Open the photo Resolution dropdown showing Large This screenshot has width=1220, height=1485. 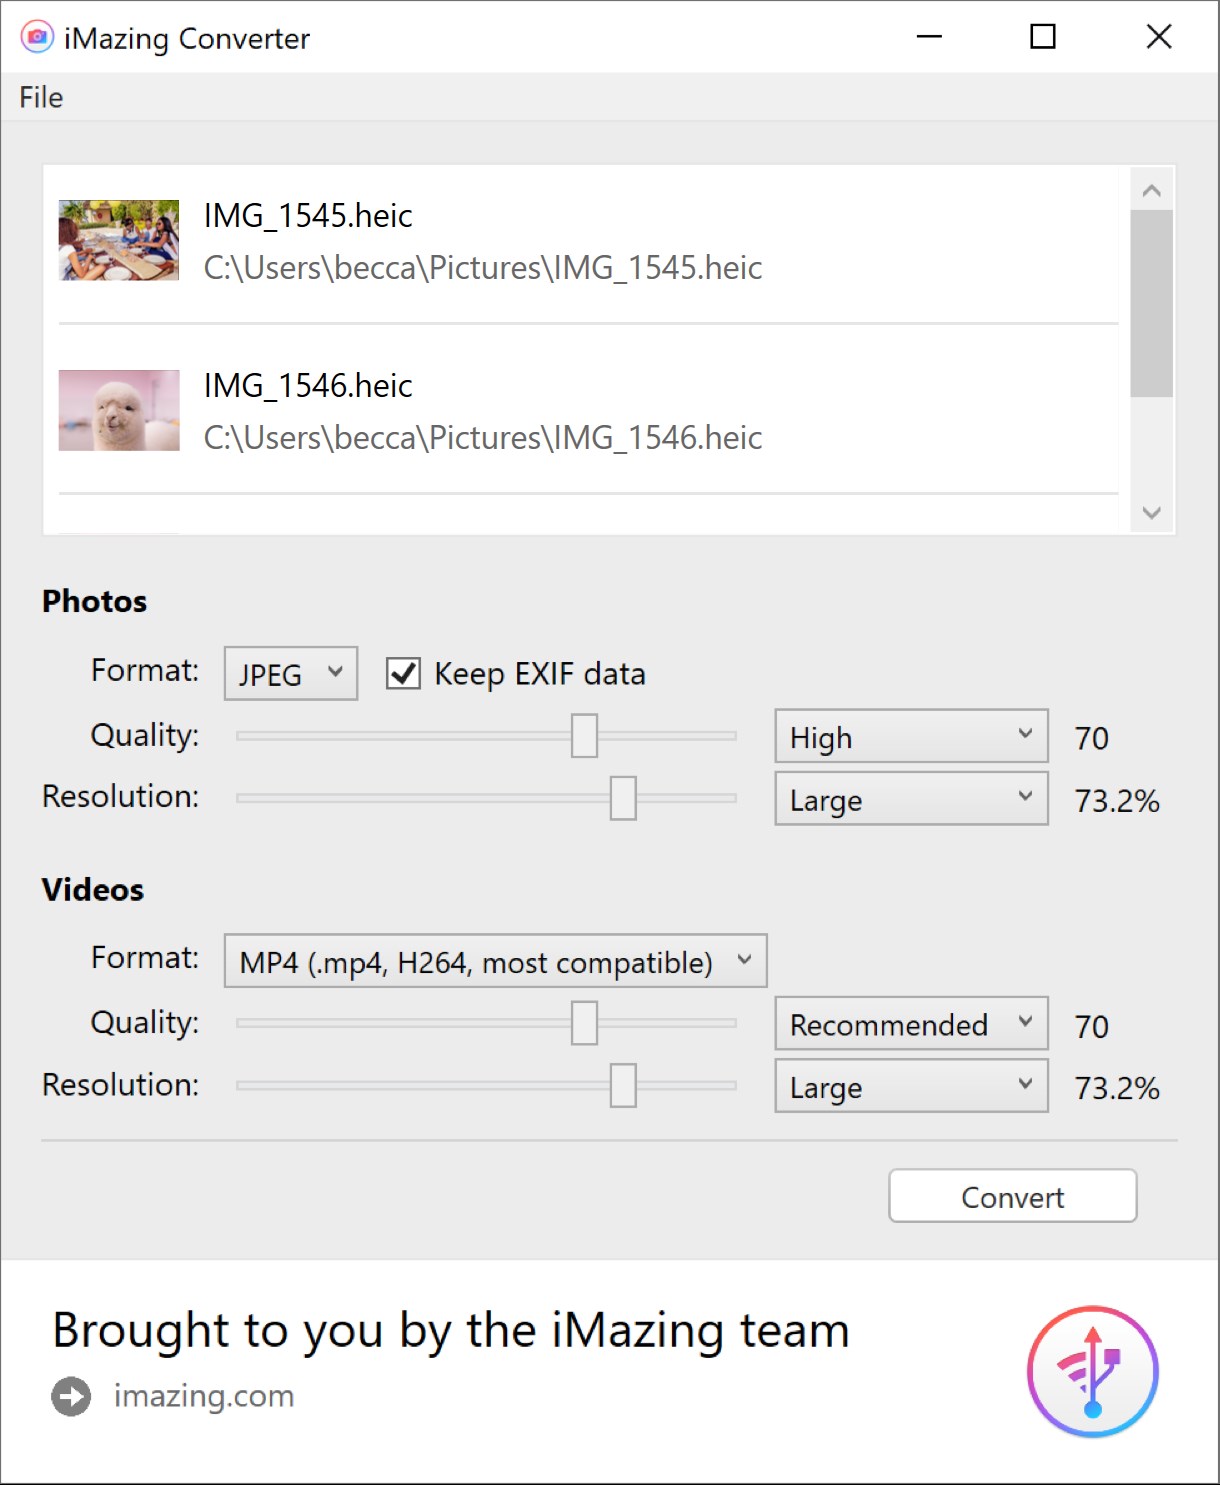click(x=909, y=798)
